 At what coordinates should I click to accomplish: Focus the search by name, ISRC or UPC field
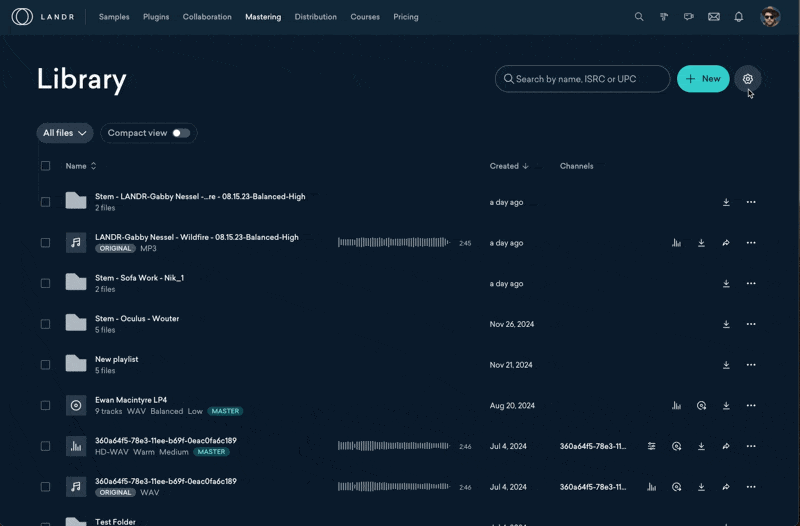(582, 79)
